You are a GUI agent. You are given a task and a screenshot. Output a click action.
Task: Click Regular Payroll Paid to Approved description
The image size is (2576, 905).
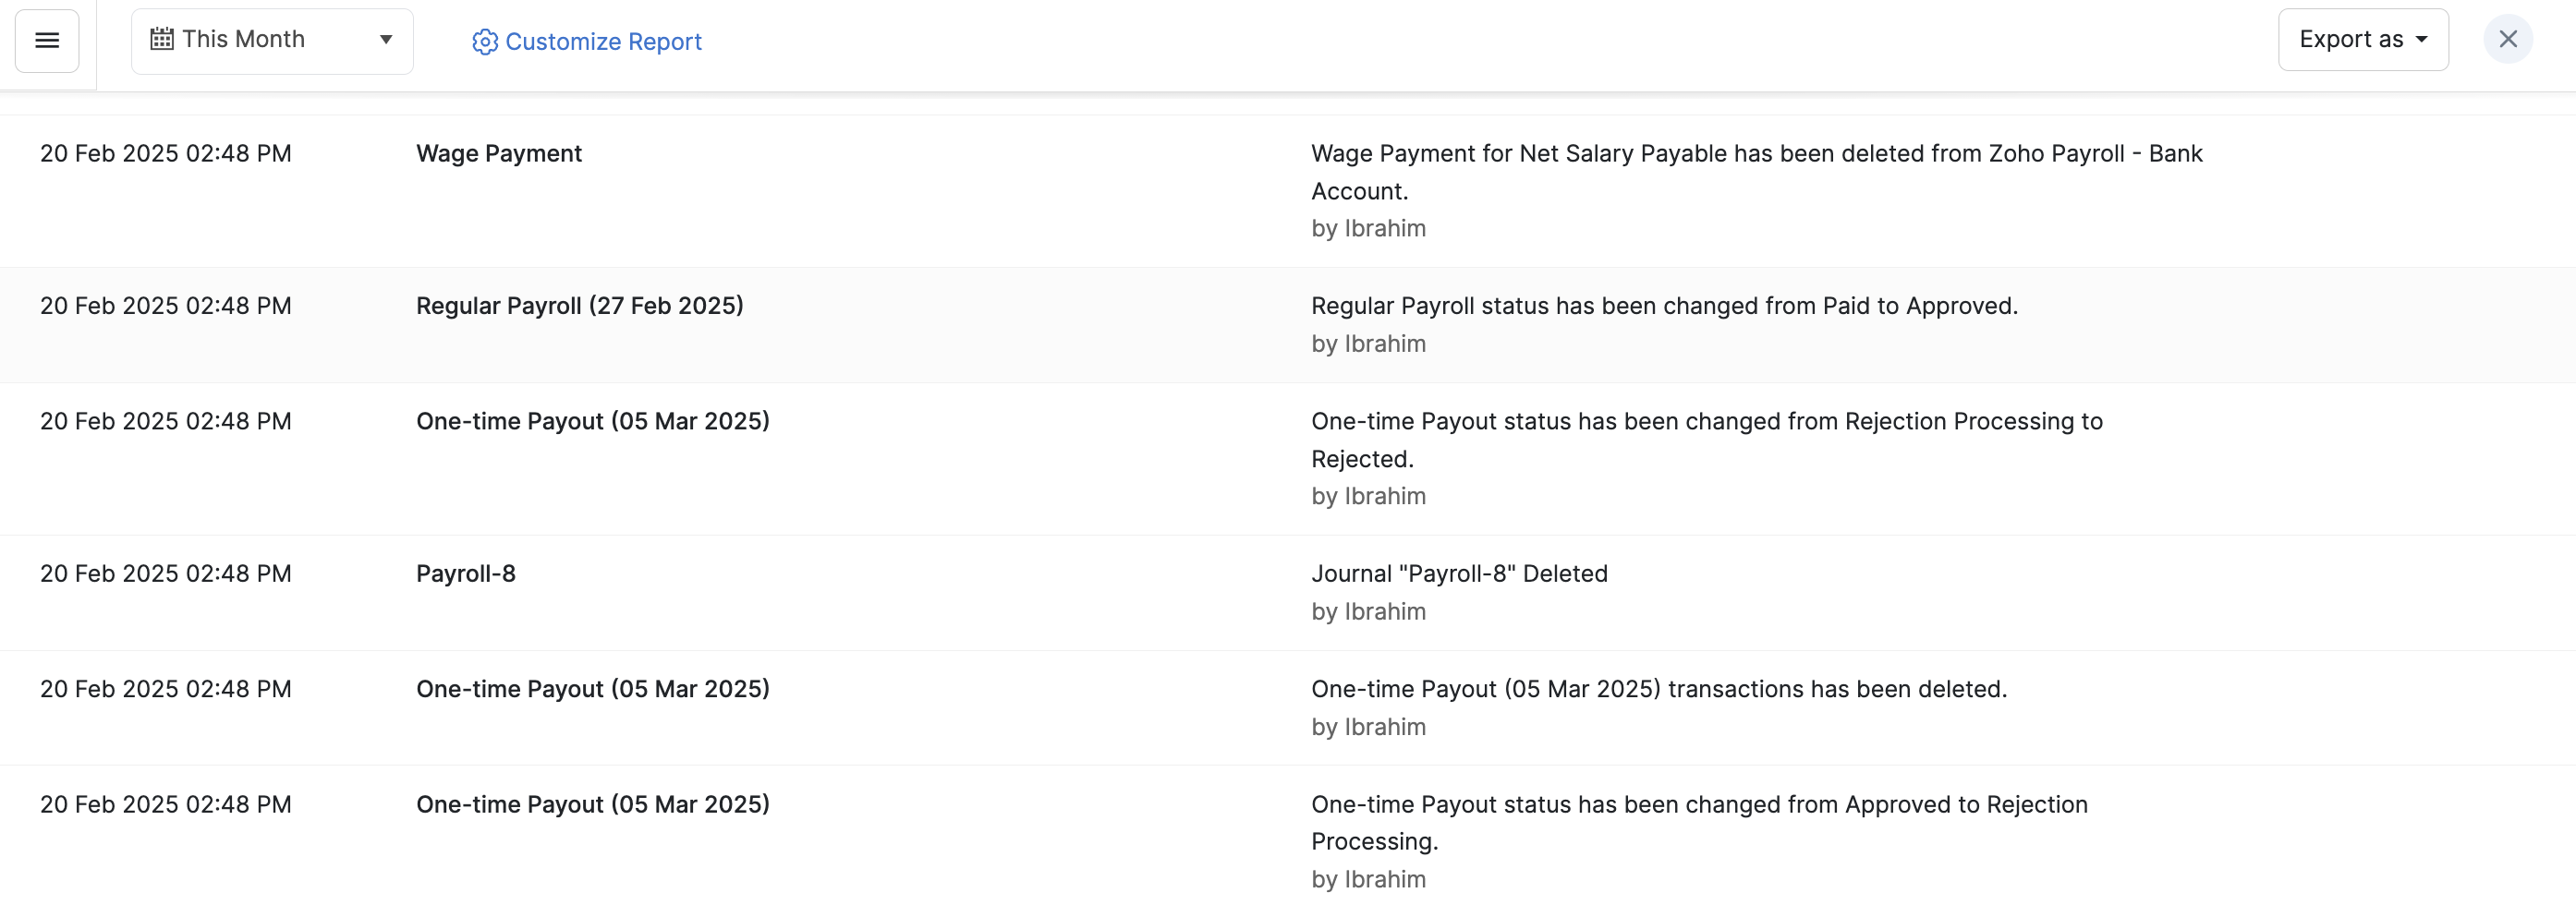point(1664,306)
